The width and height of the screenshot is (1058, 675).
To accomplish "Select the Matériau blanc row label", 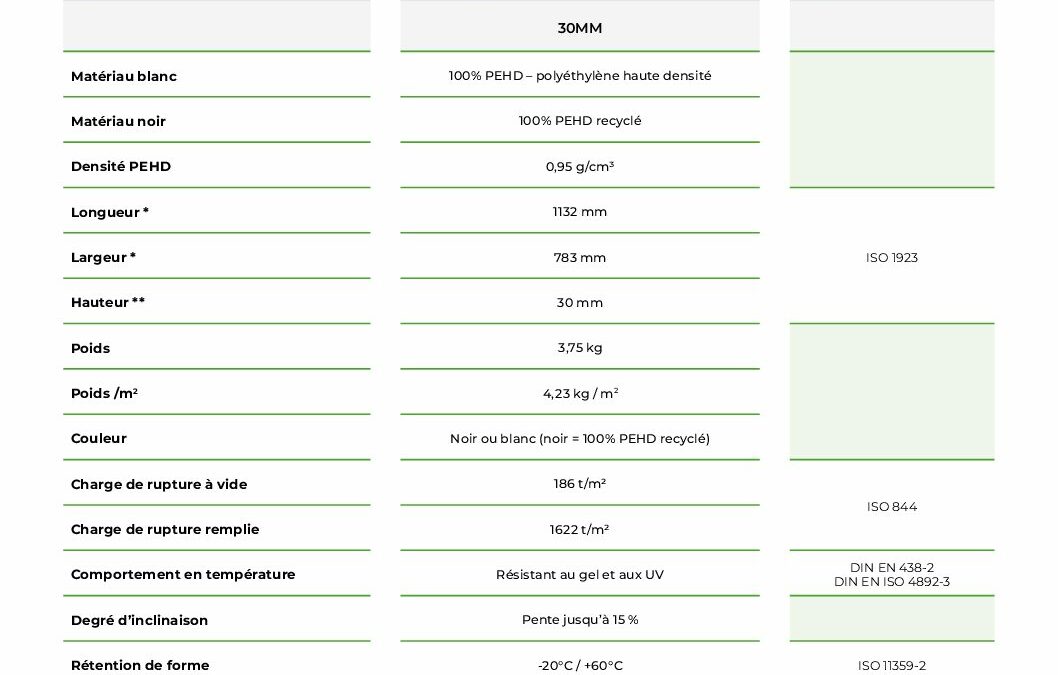I will pos(124,76).
